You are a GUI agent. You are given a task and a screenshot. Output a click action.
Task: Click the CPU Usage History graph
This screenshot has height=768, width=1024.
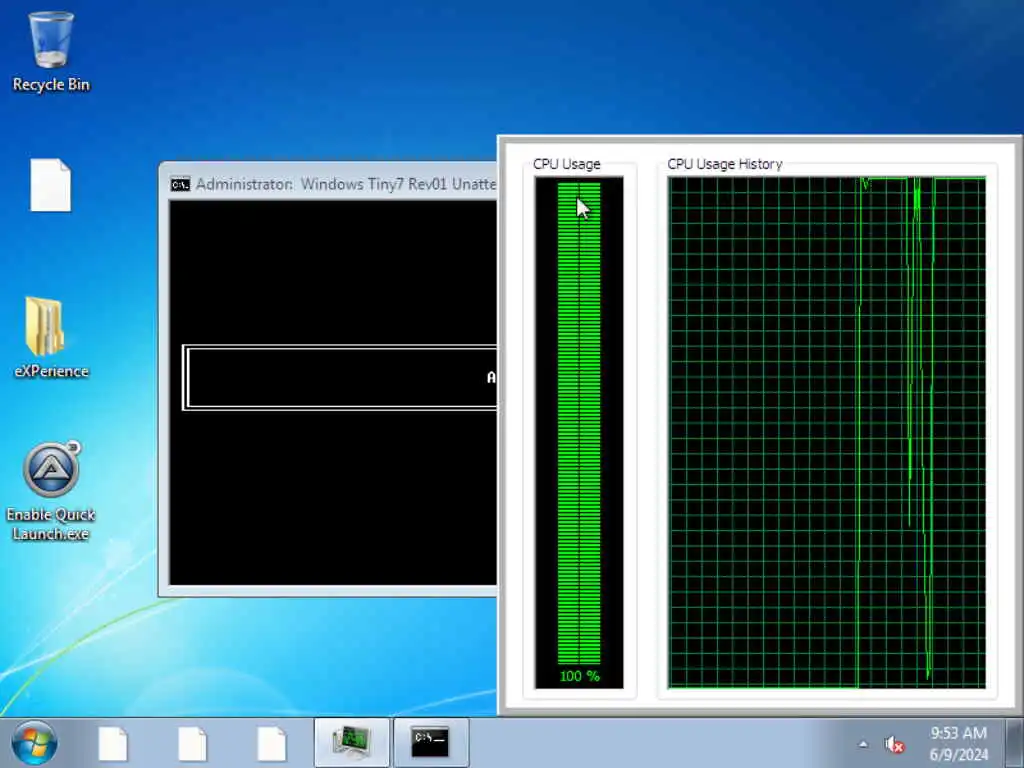(827, 432)
